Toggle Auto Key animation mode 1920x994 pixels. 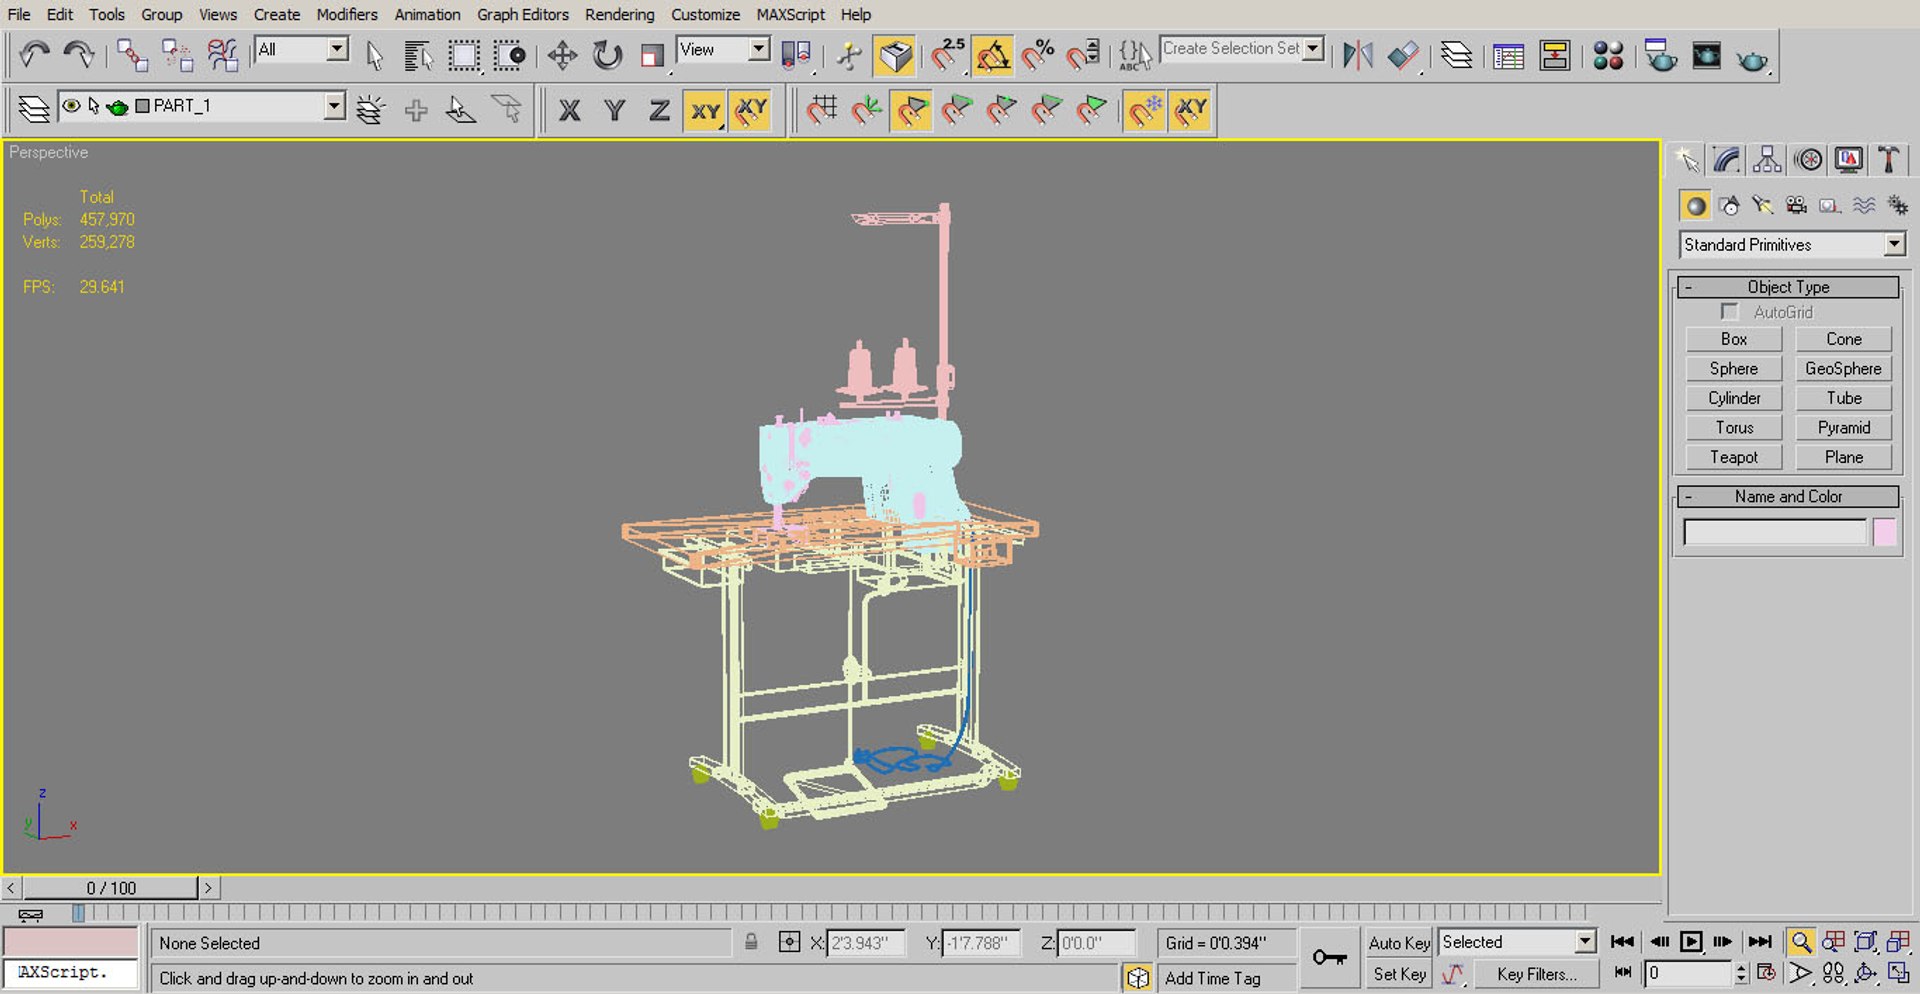pos(1399,943)
